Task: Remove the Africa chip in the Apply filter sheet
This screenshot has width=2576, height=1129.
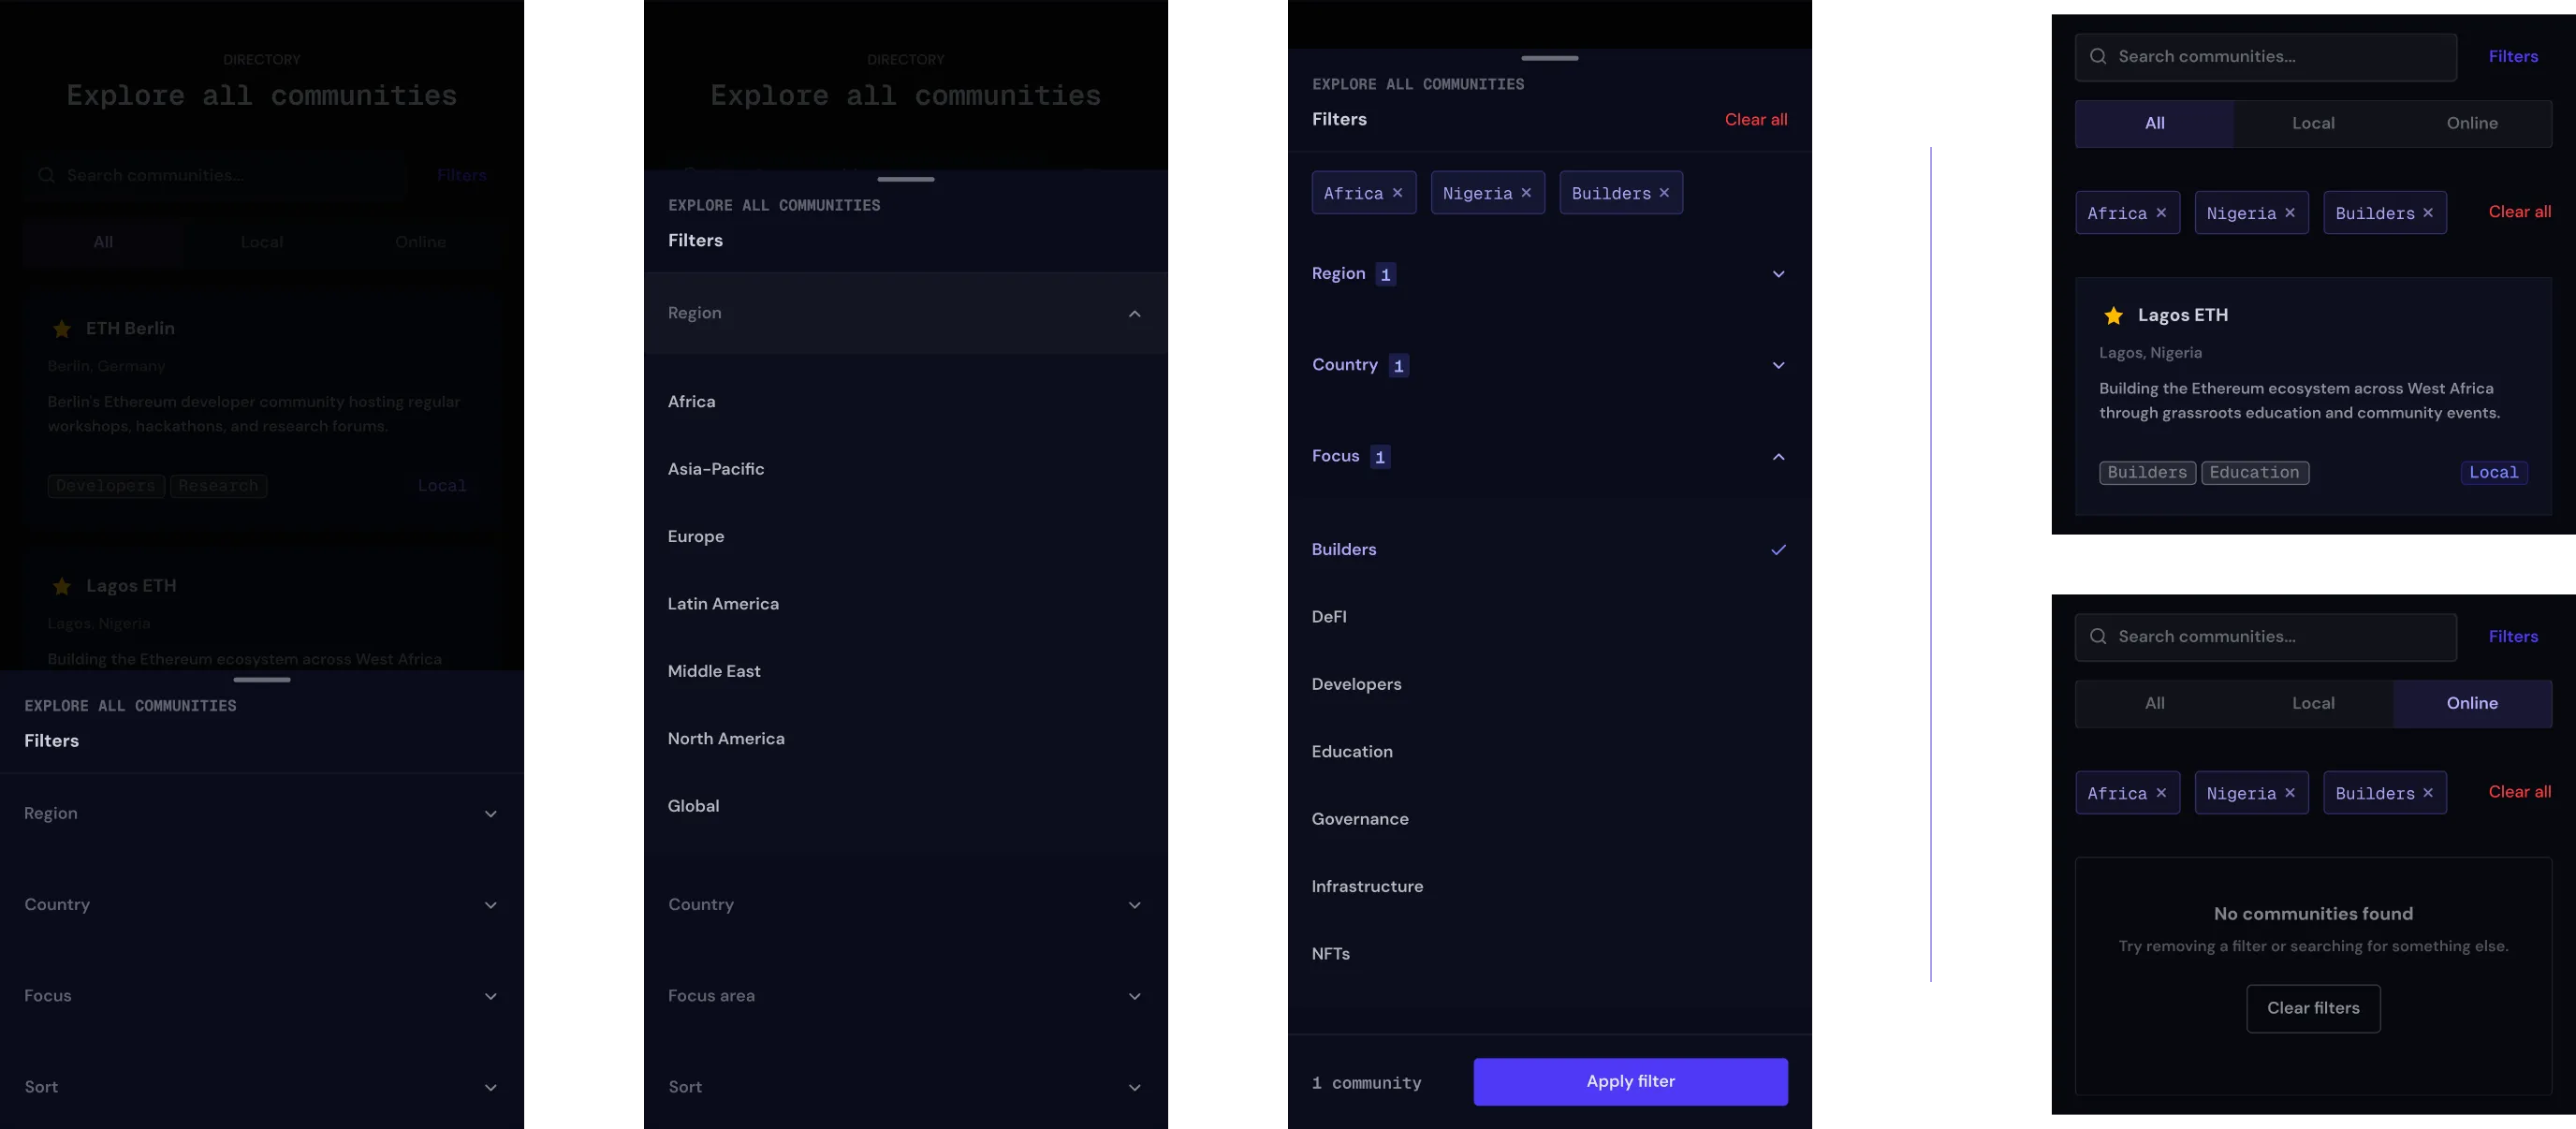Action: pyautogui.click(x=1397, y=193)
